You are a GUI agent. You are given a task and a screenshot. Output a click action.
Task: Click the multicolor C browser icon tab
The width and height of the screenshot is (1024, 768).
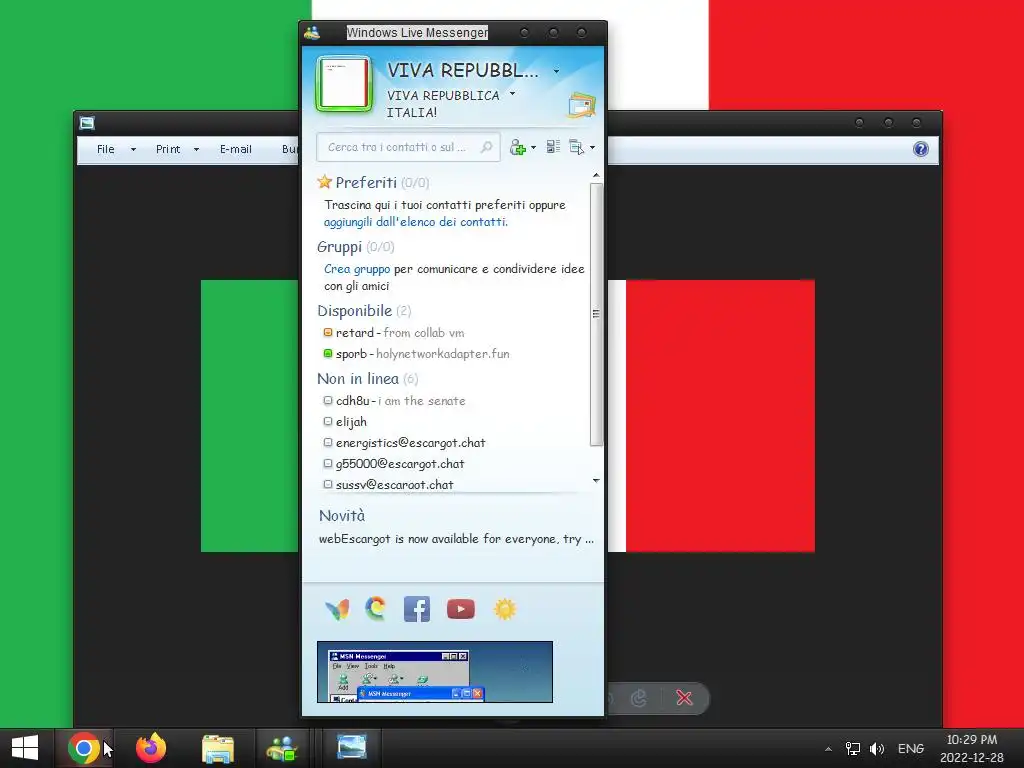(376, 609)
